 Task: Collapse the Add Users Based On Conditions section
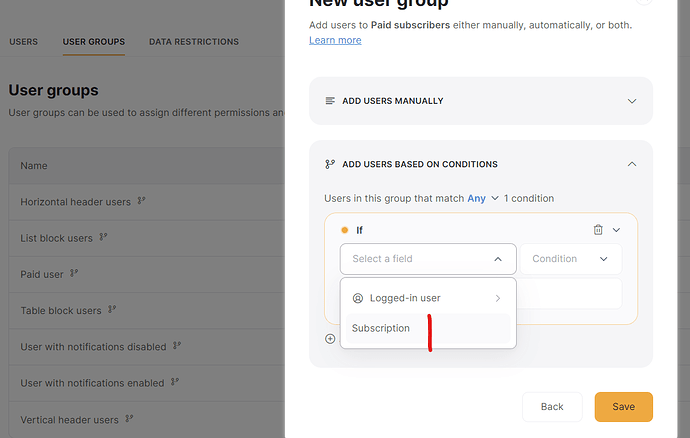[631, 164]
